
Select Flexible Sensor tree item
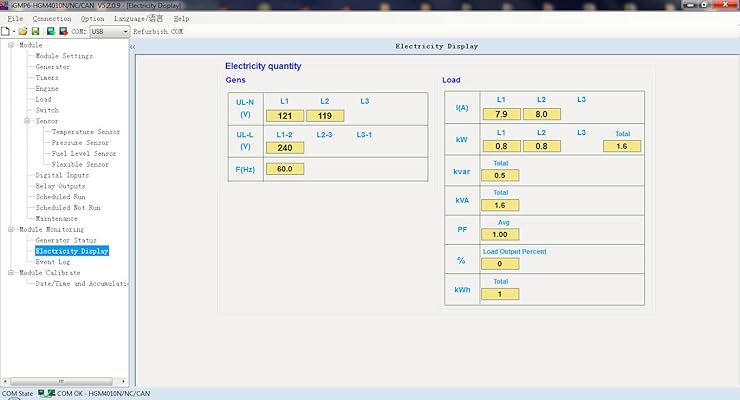tap(80, 165)
